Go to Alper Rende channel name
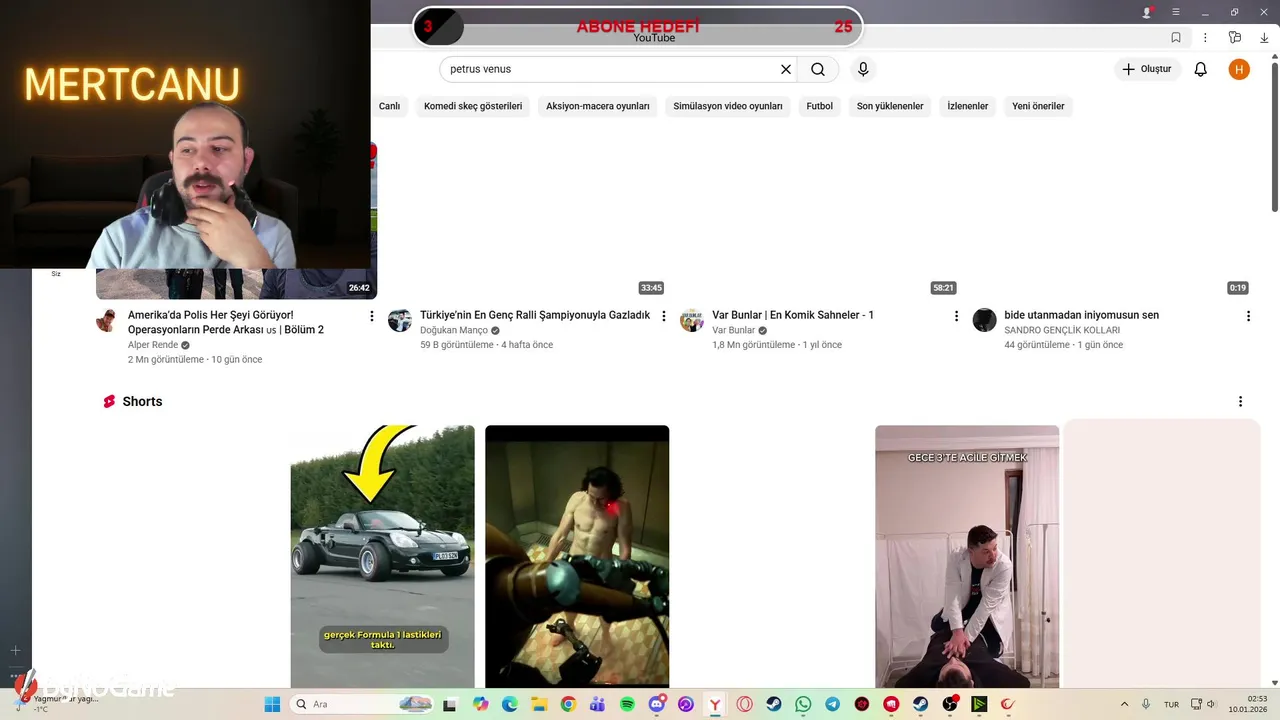The image size is (1280, 720). click(x=153, y=345)
